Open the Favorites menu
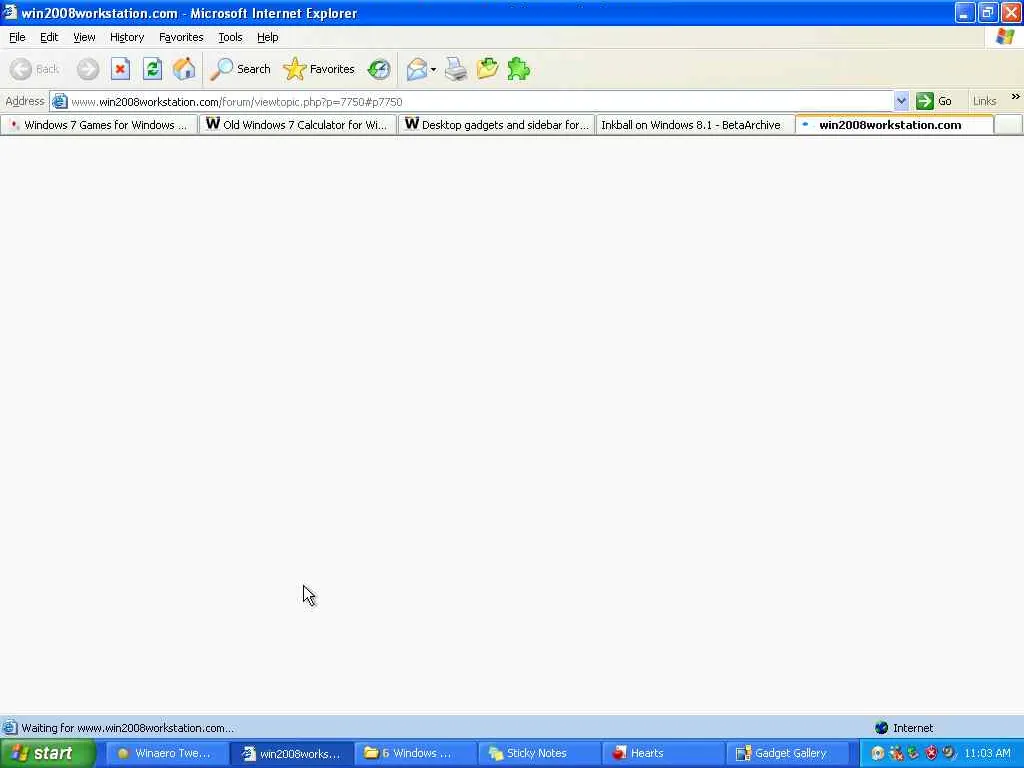 point(181,37)
